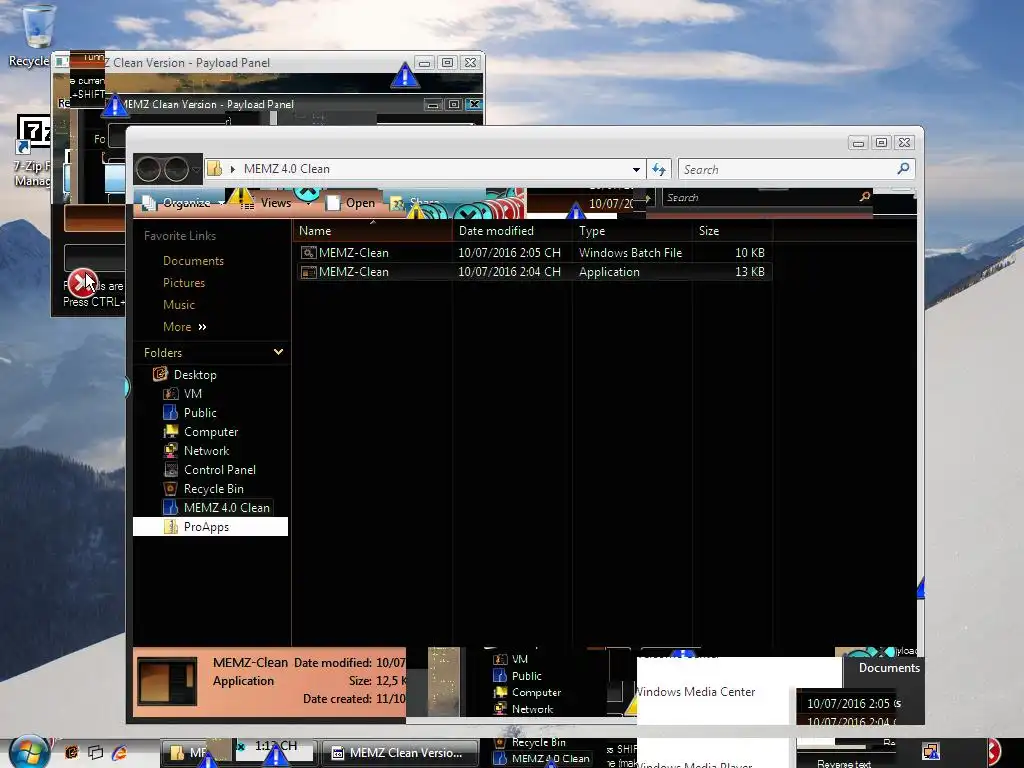
Task: Open the recent pages dropdown beside Forward
Action: 196,170
